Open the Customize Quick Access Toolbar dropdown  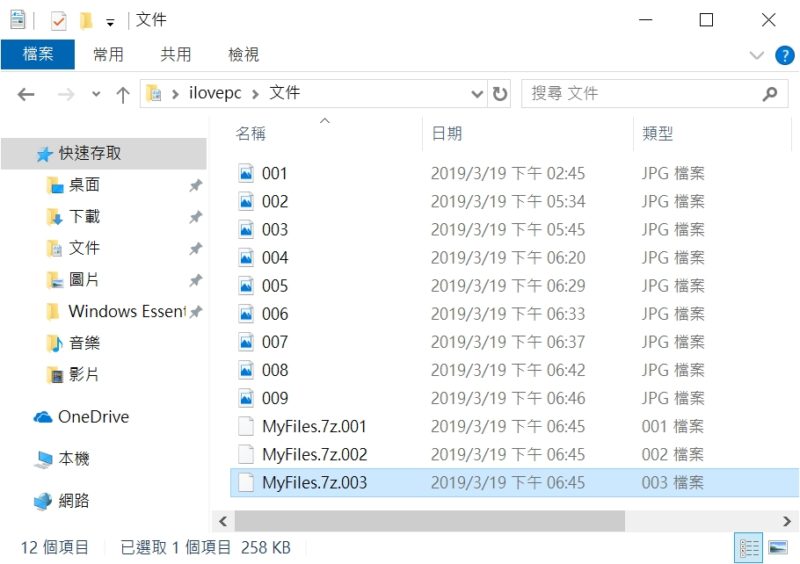110,22
